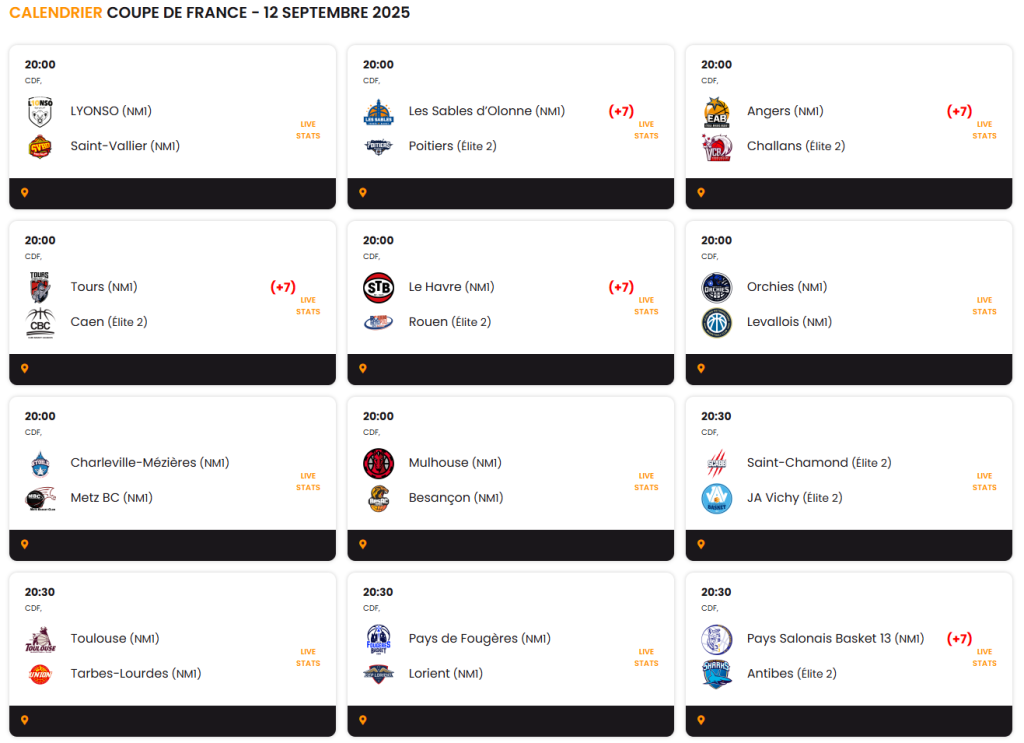
Task: Open Live Stats for Saint-Chamond vs JA Vichy
Action: tap(984, 482)
